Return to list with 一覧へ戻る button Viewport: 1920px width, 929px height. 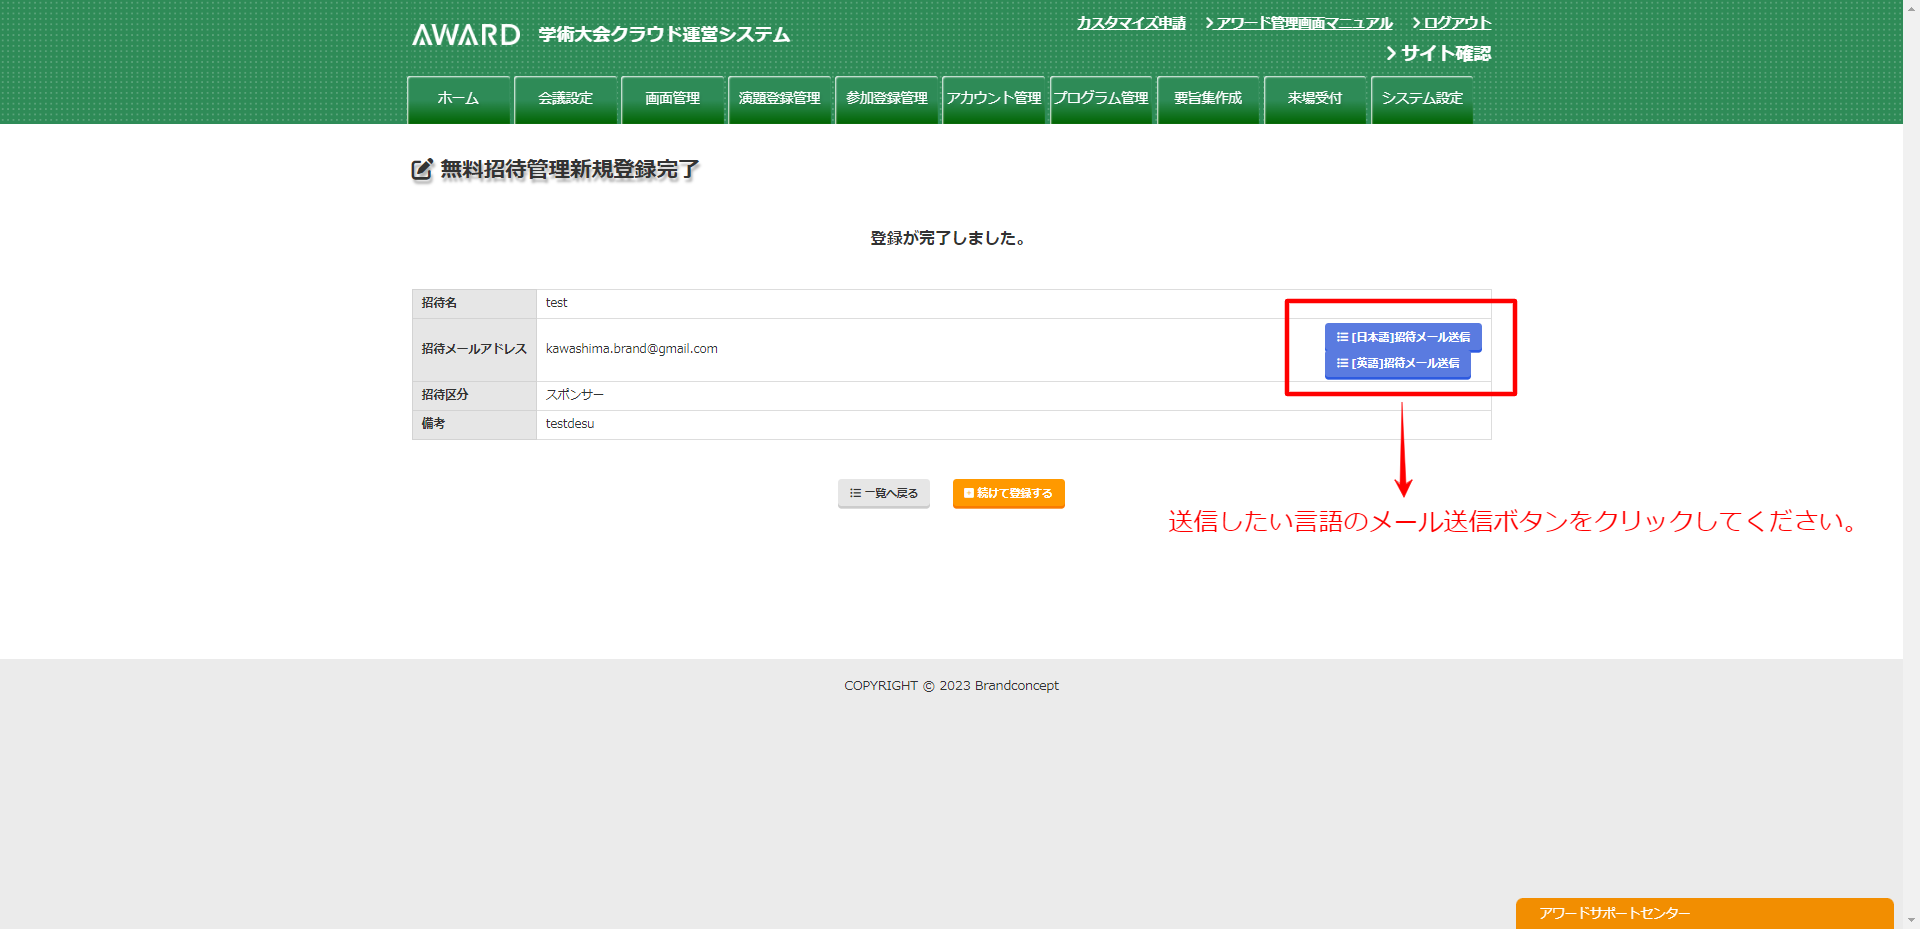coord(883,493)
